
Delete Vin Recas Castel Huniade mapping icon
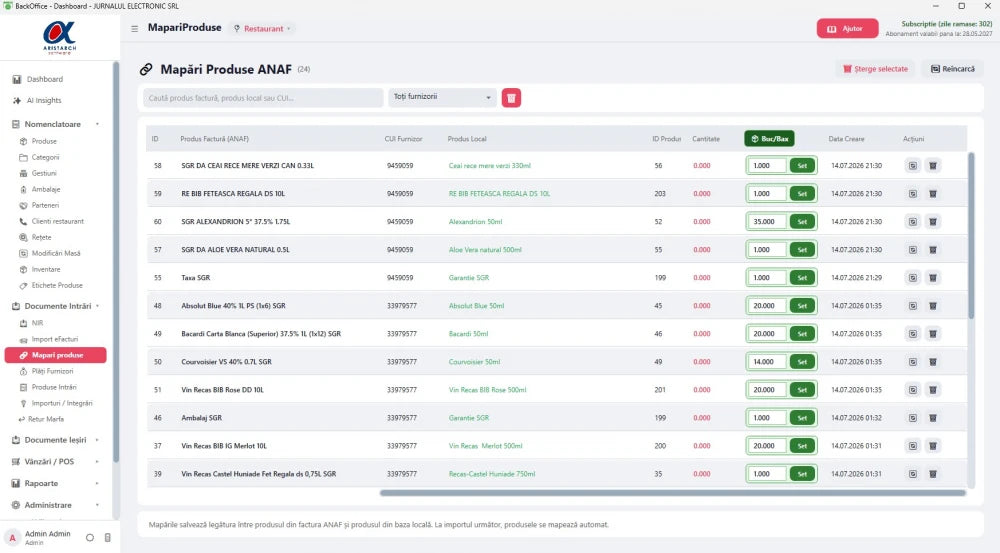coord(932,475)
